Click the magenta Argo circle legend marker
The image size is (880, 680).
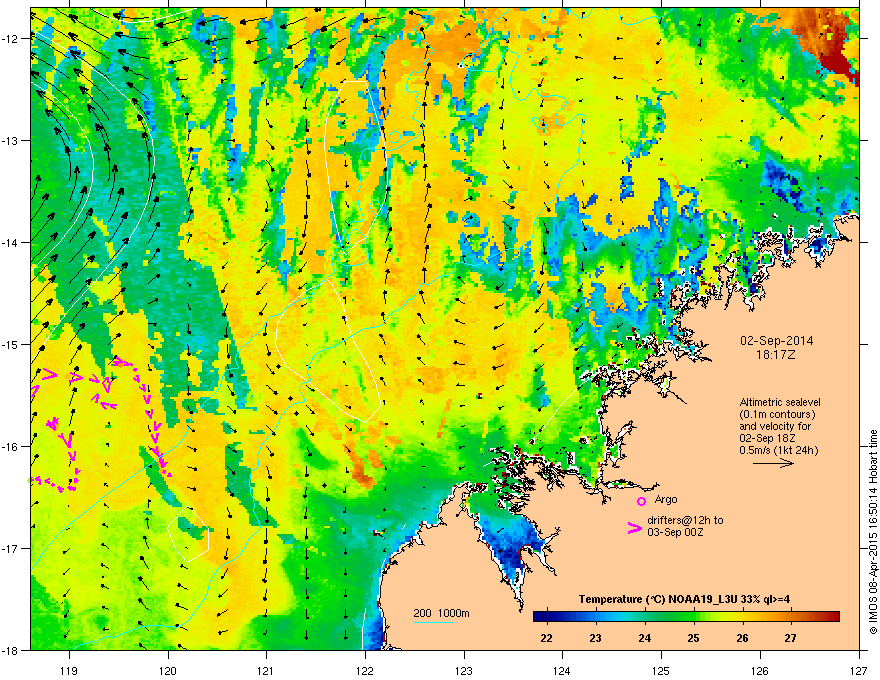641,501
